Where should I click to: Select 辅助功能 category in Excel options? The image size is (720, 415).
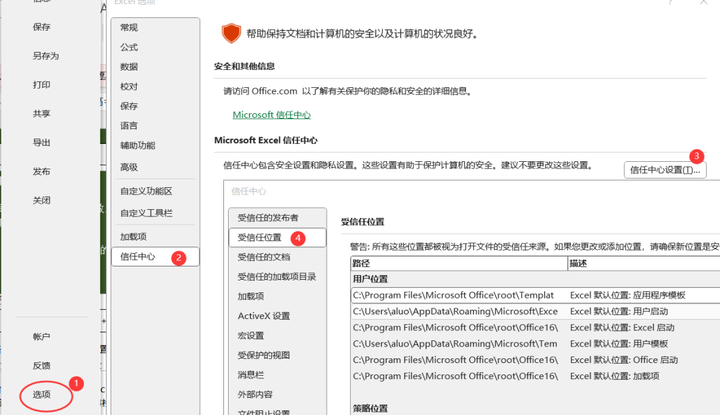[x=155, y=146]
